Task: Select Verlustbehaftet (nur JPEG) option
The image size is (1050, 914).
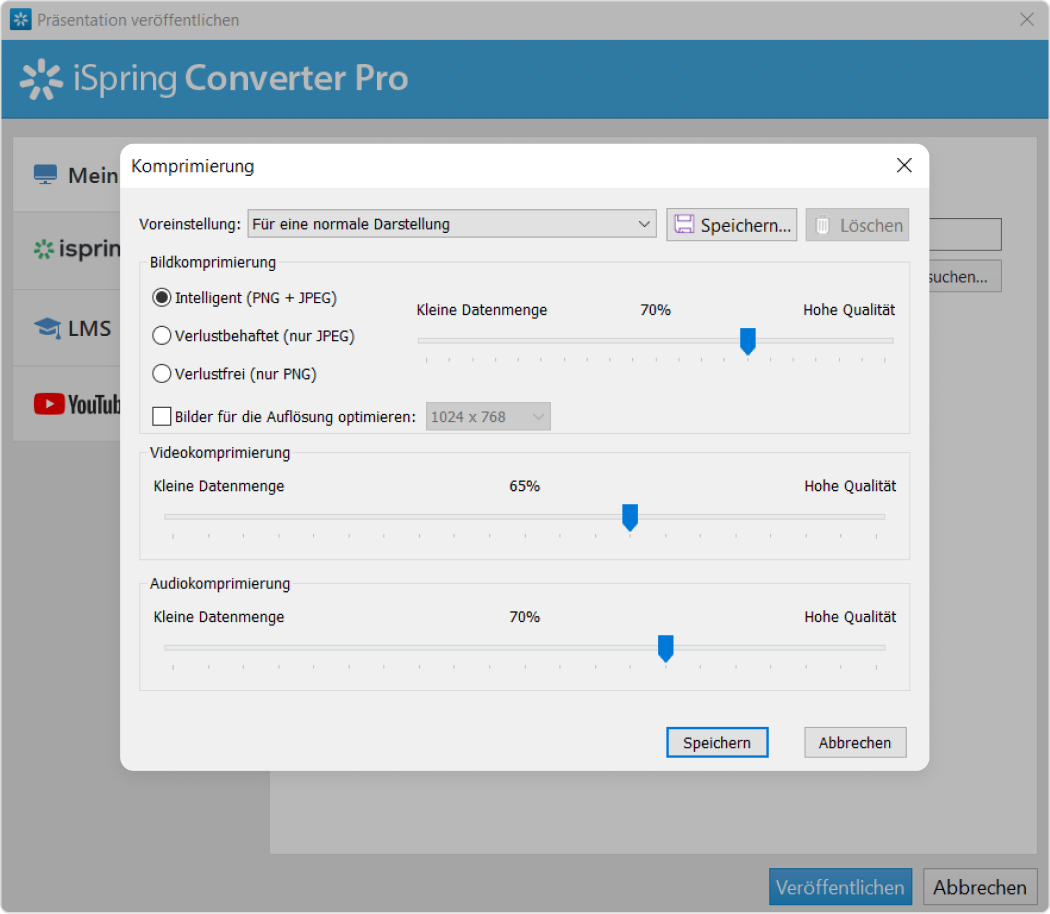Action: 253,335
